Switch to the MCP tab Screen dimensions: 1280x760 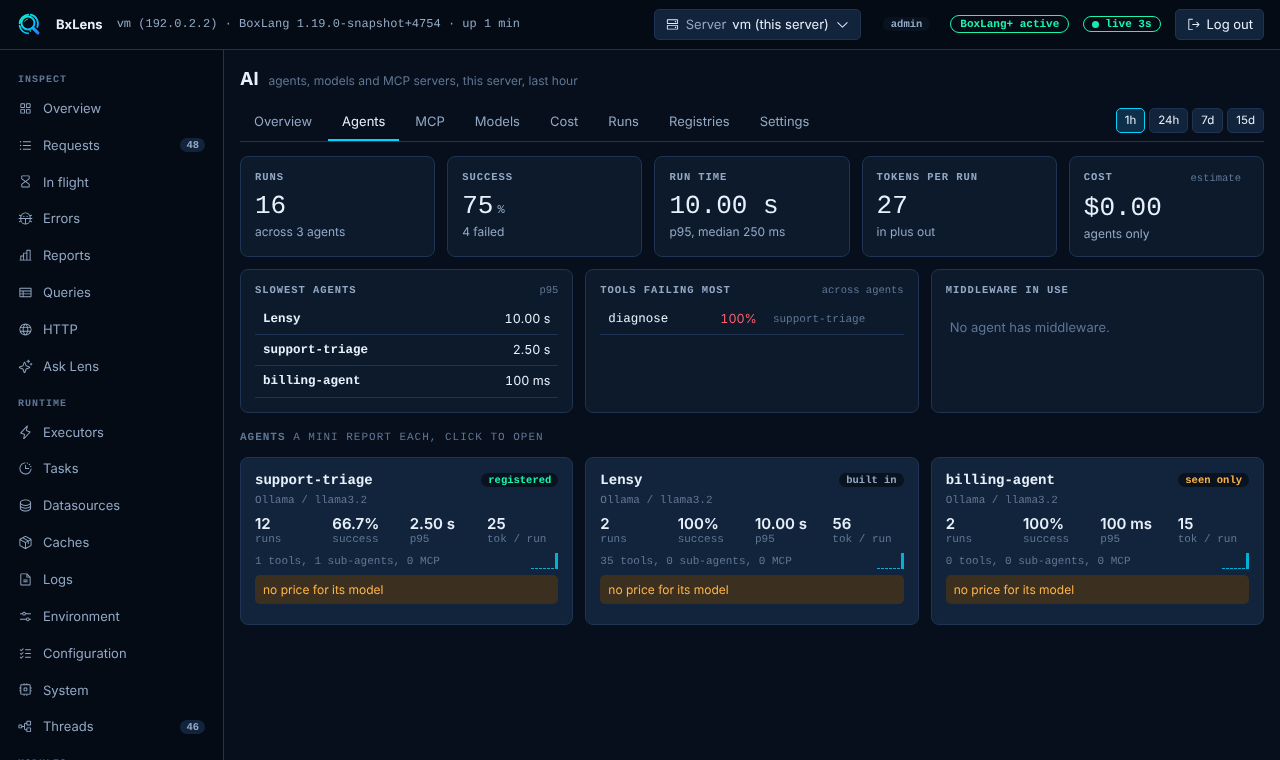430,121
